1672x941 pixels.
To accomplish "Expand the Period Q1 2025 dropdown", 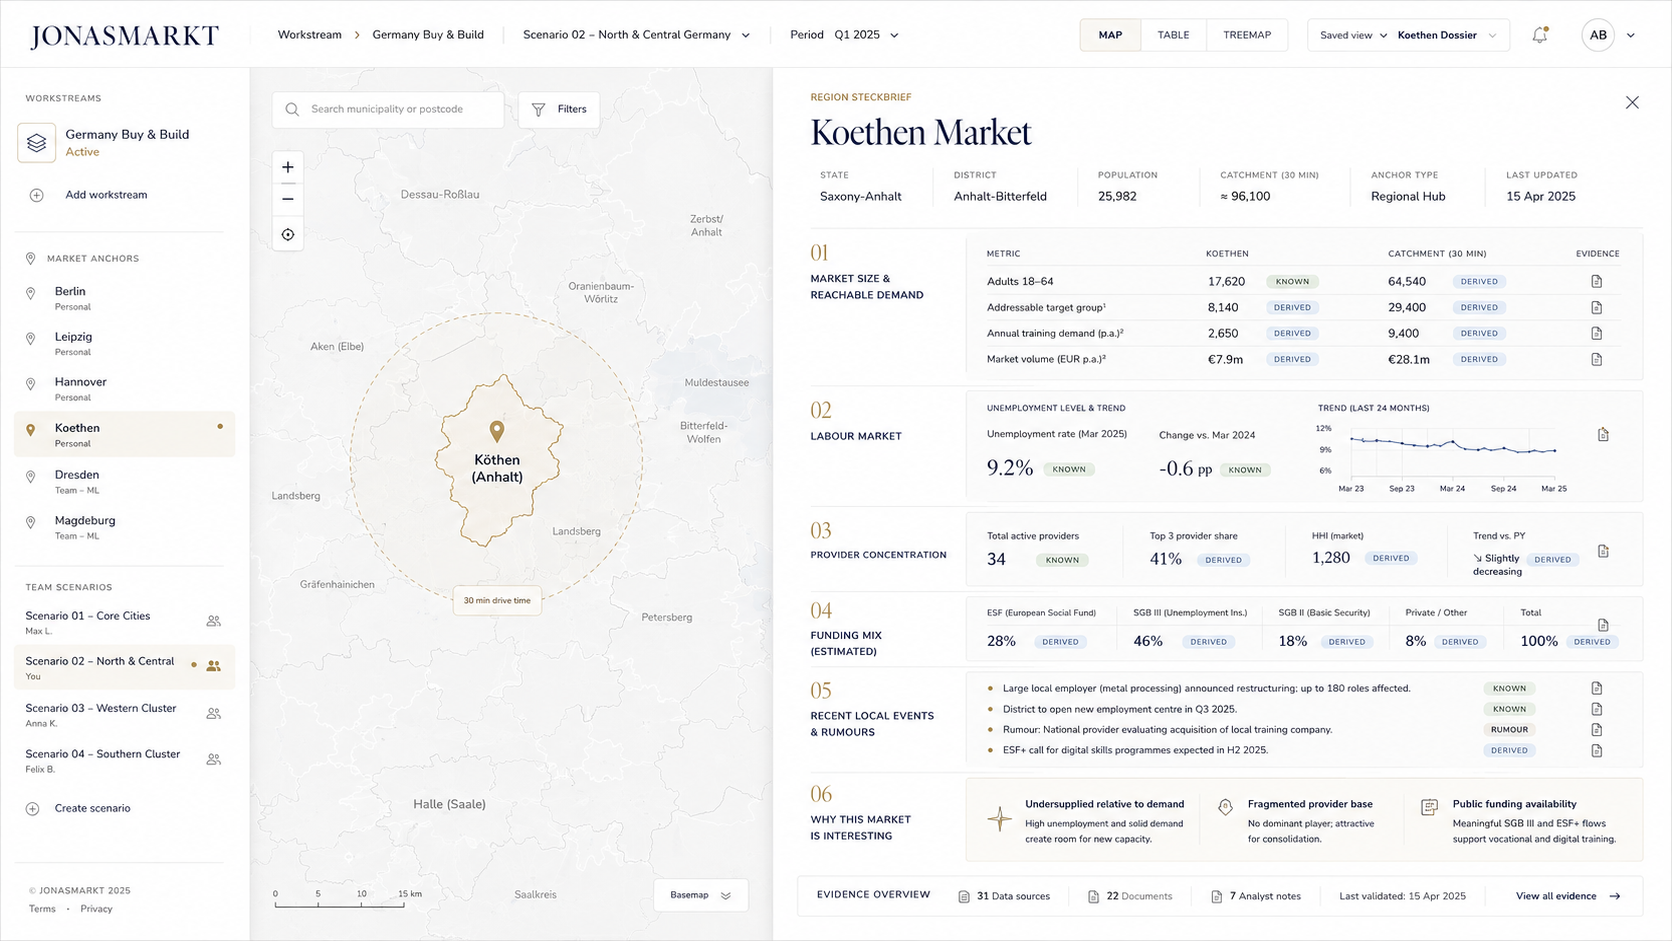I will pyautogui.click(x=844, y=35).
